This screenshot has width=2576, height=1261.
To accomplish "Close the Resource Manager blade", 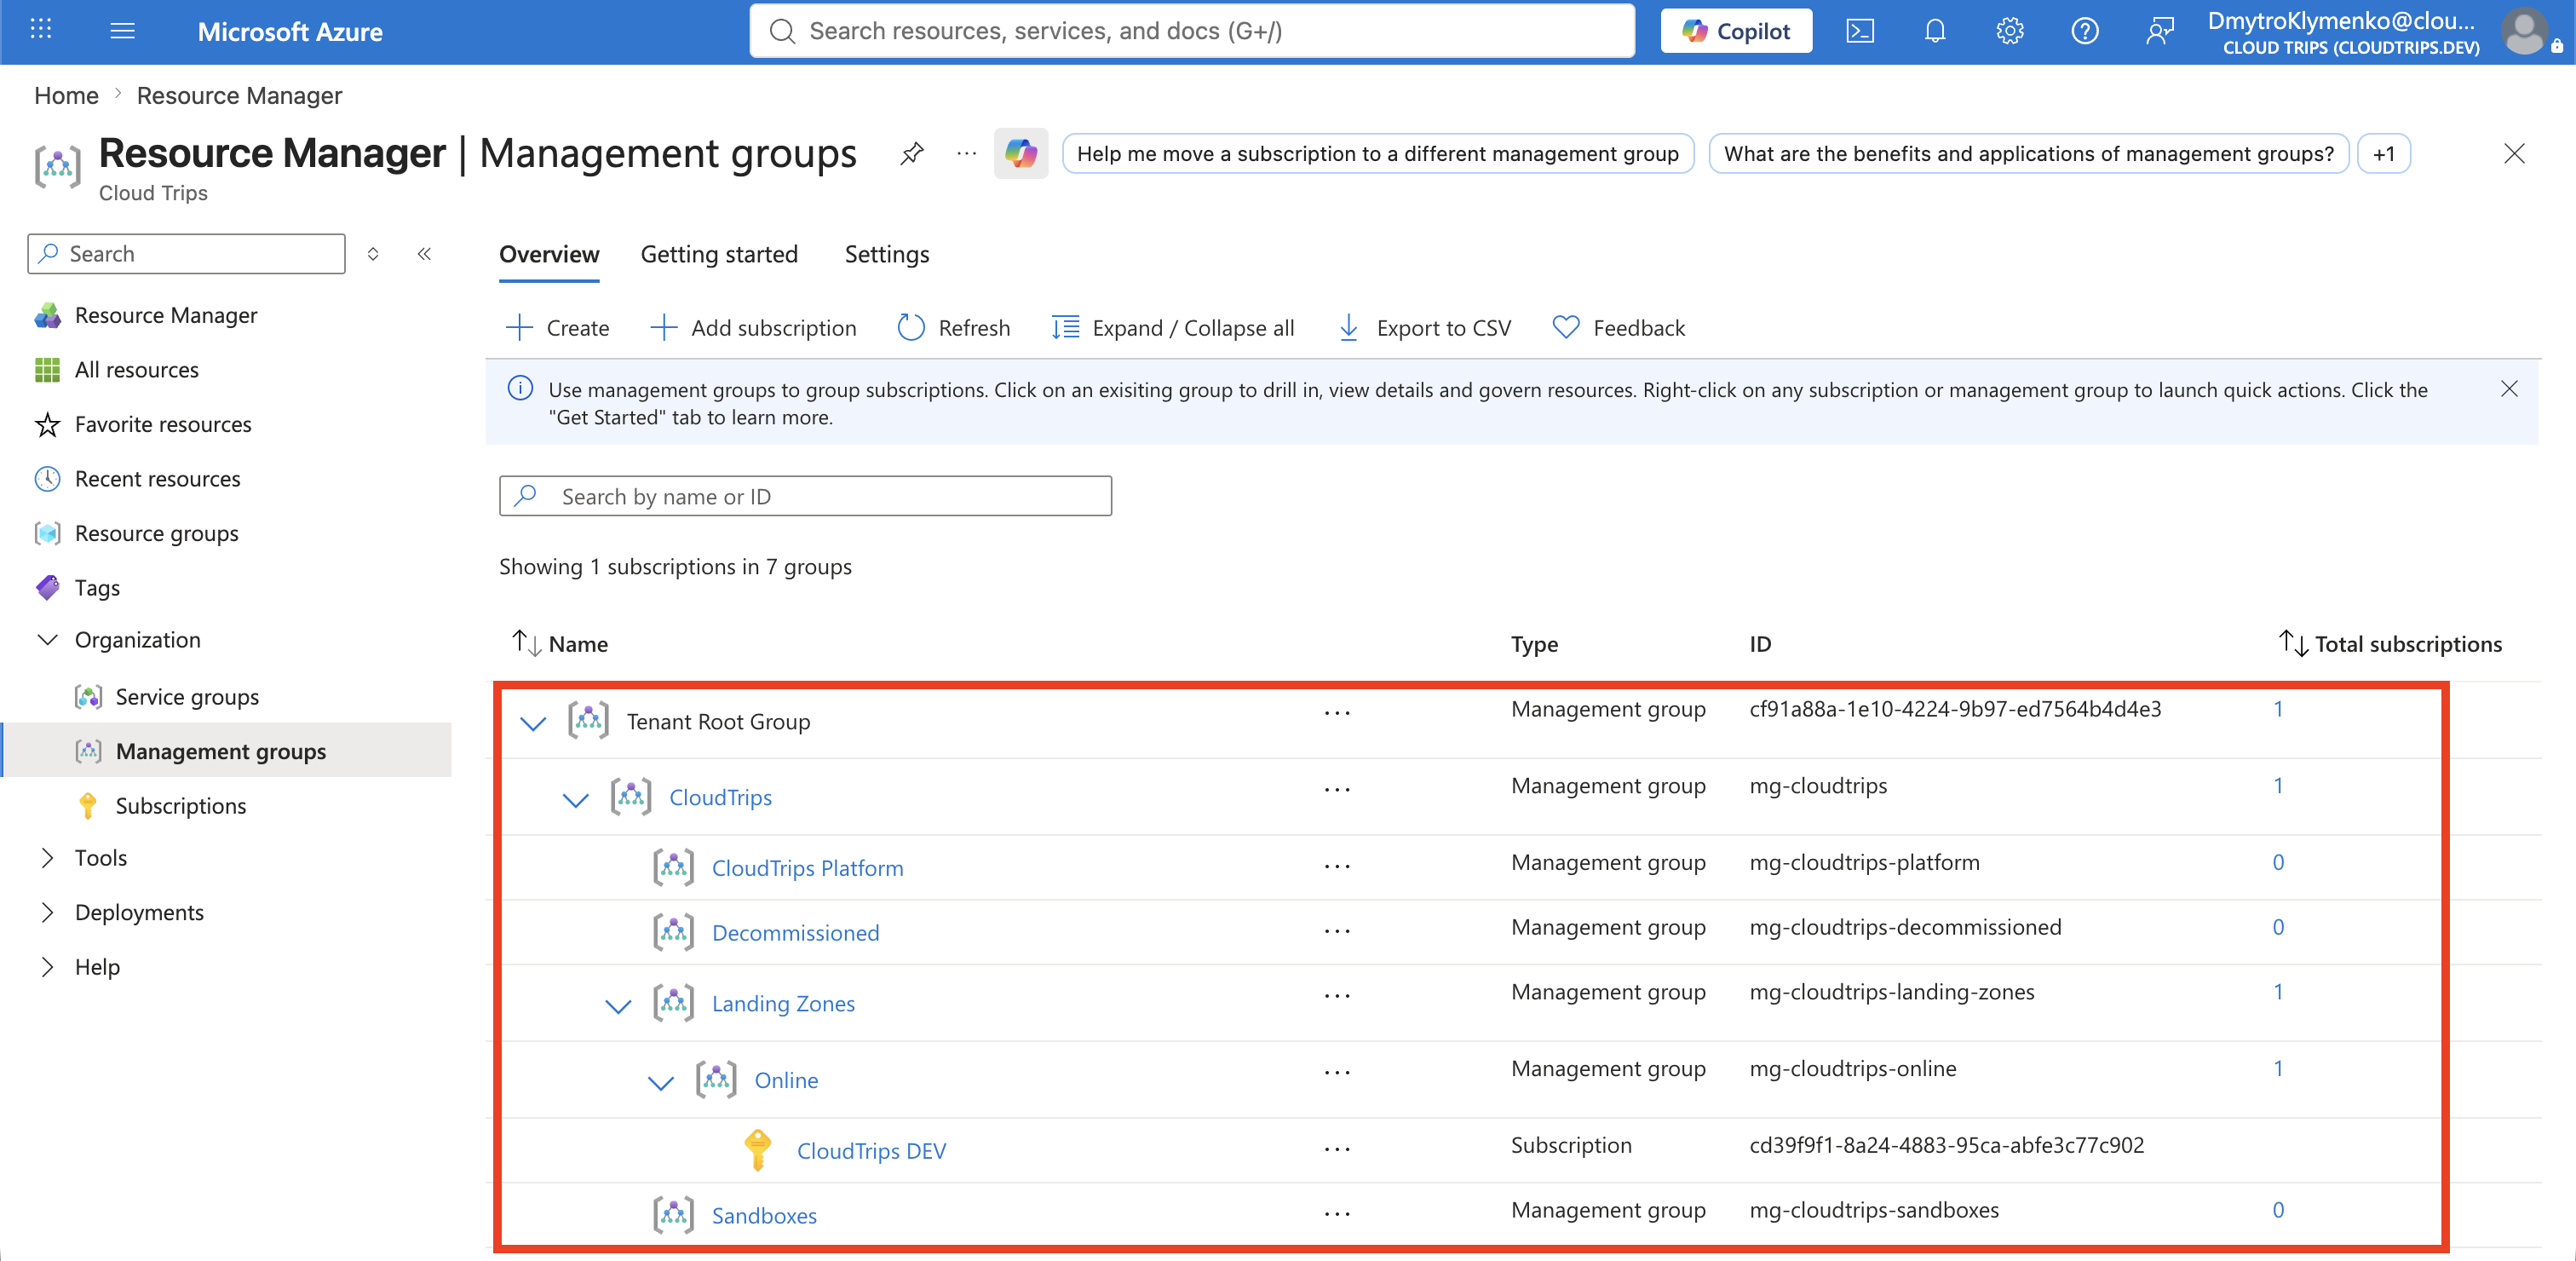I will (x=2513, y=153).
